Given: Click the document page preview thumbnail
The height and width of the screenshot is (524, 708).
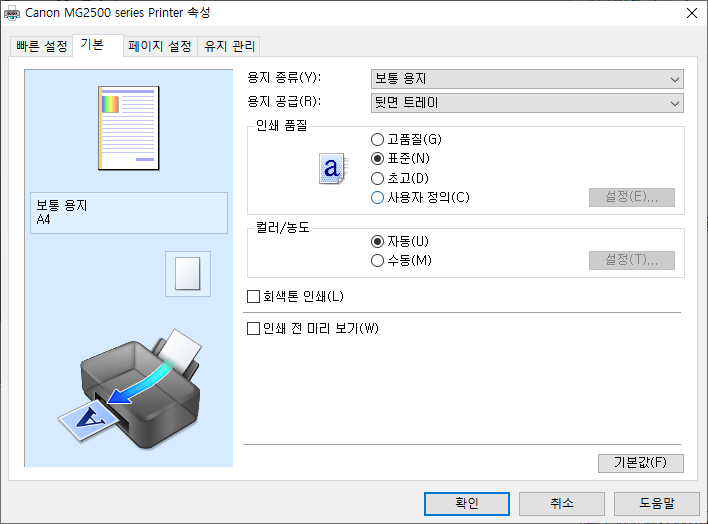Looking at the screenshot, I should point(129,128).
